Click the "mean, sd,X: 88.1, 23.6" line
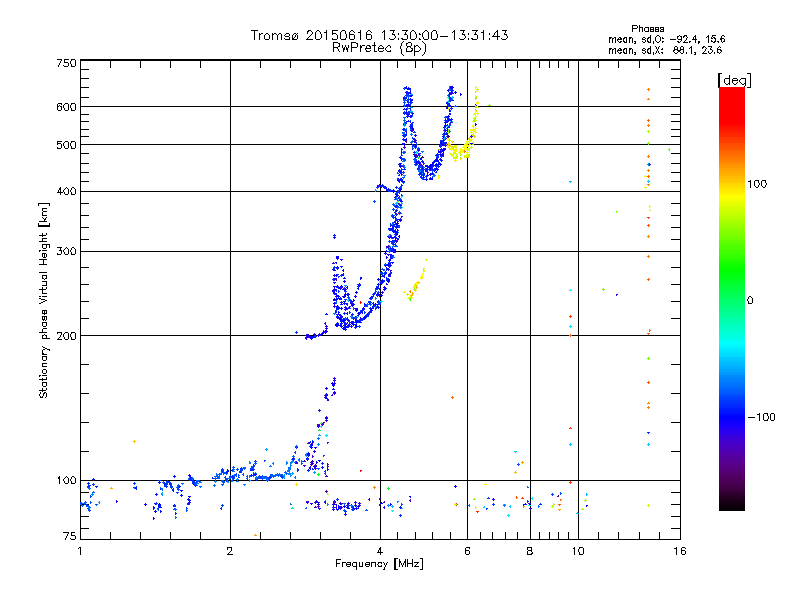 click(x=665, y=50)
